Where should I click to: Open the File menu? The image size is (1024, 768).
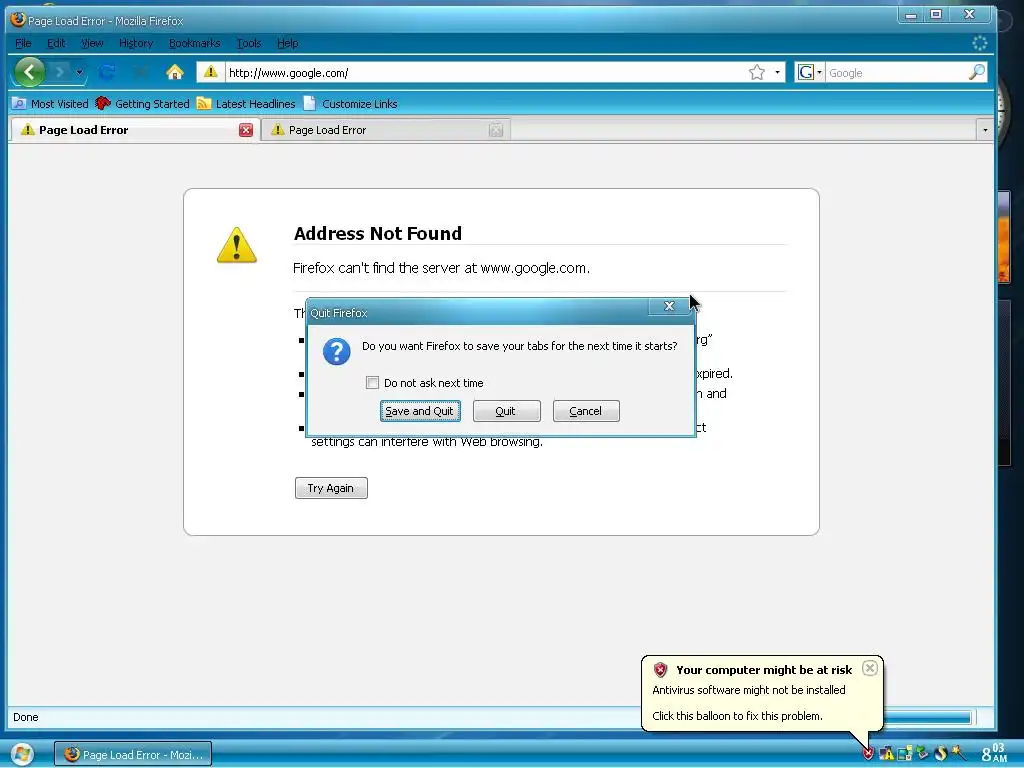pyautogui.click(x=23, y=43)
